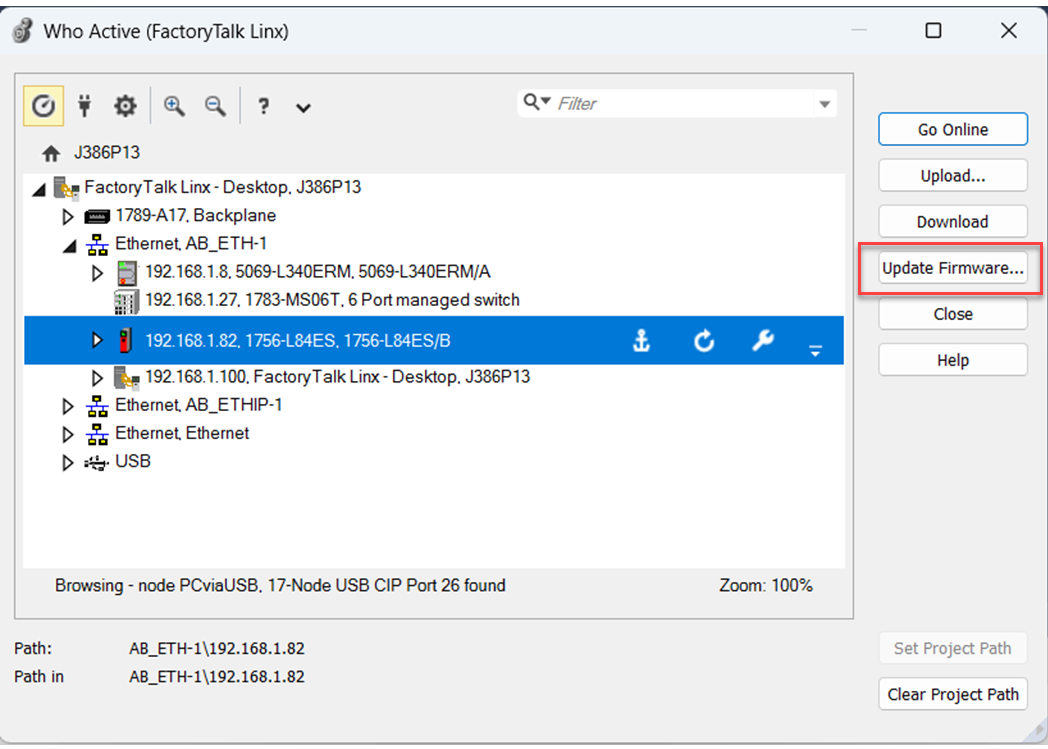Click the Browsing - node PCviaUSB status text

click(280, 586)
